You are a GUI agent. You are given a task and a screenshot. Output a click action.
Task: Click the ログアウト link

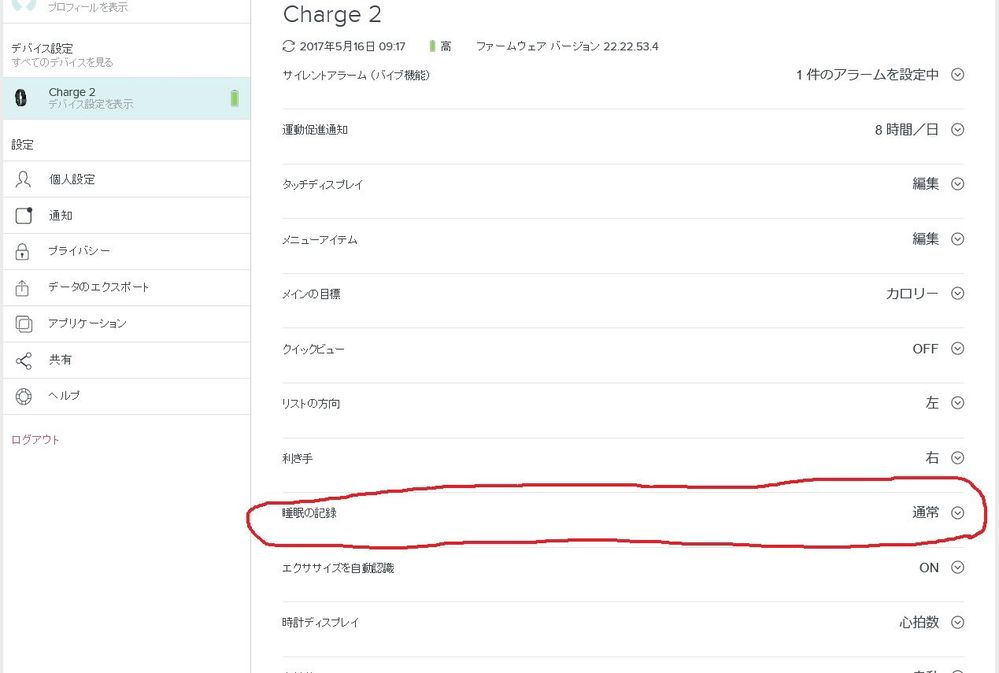[35, 440]
